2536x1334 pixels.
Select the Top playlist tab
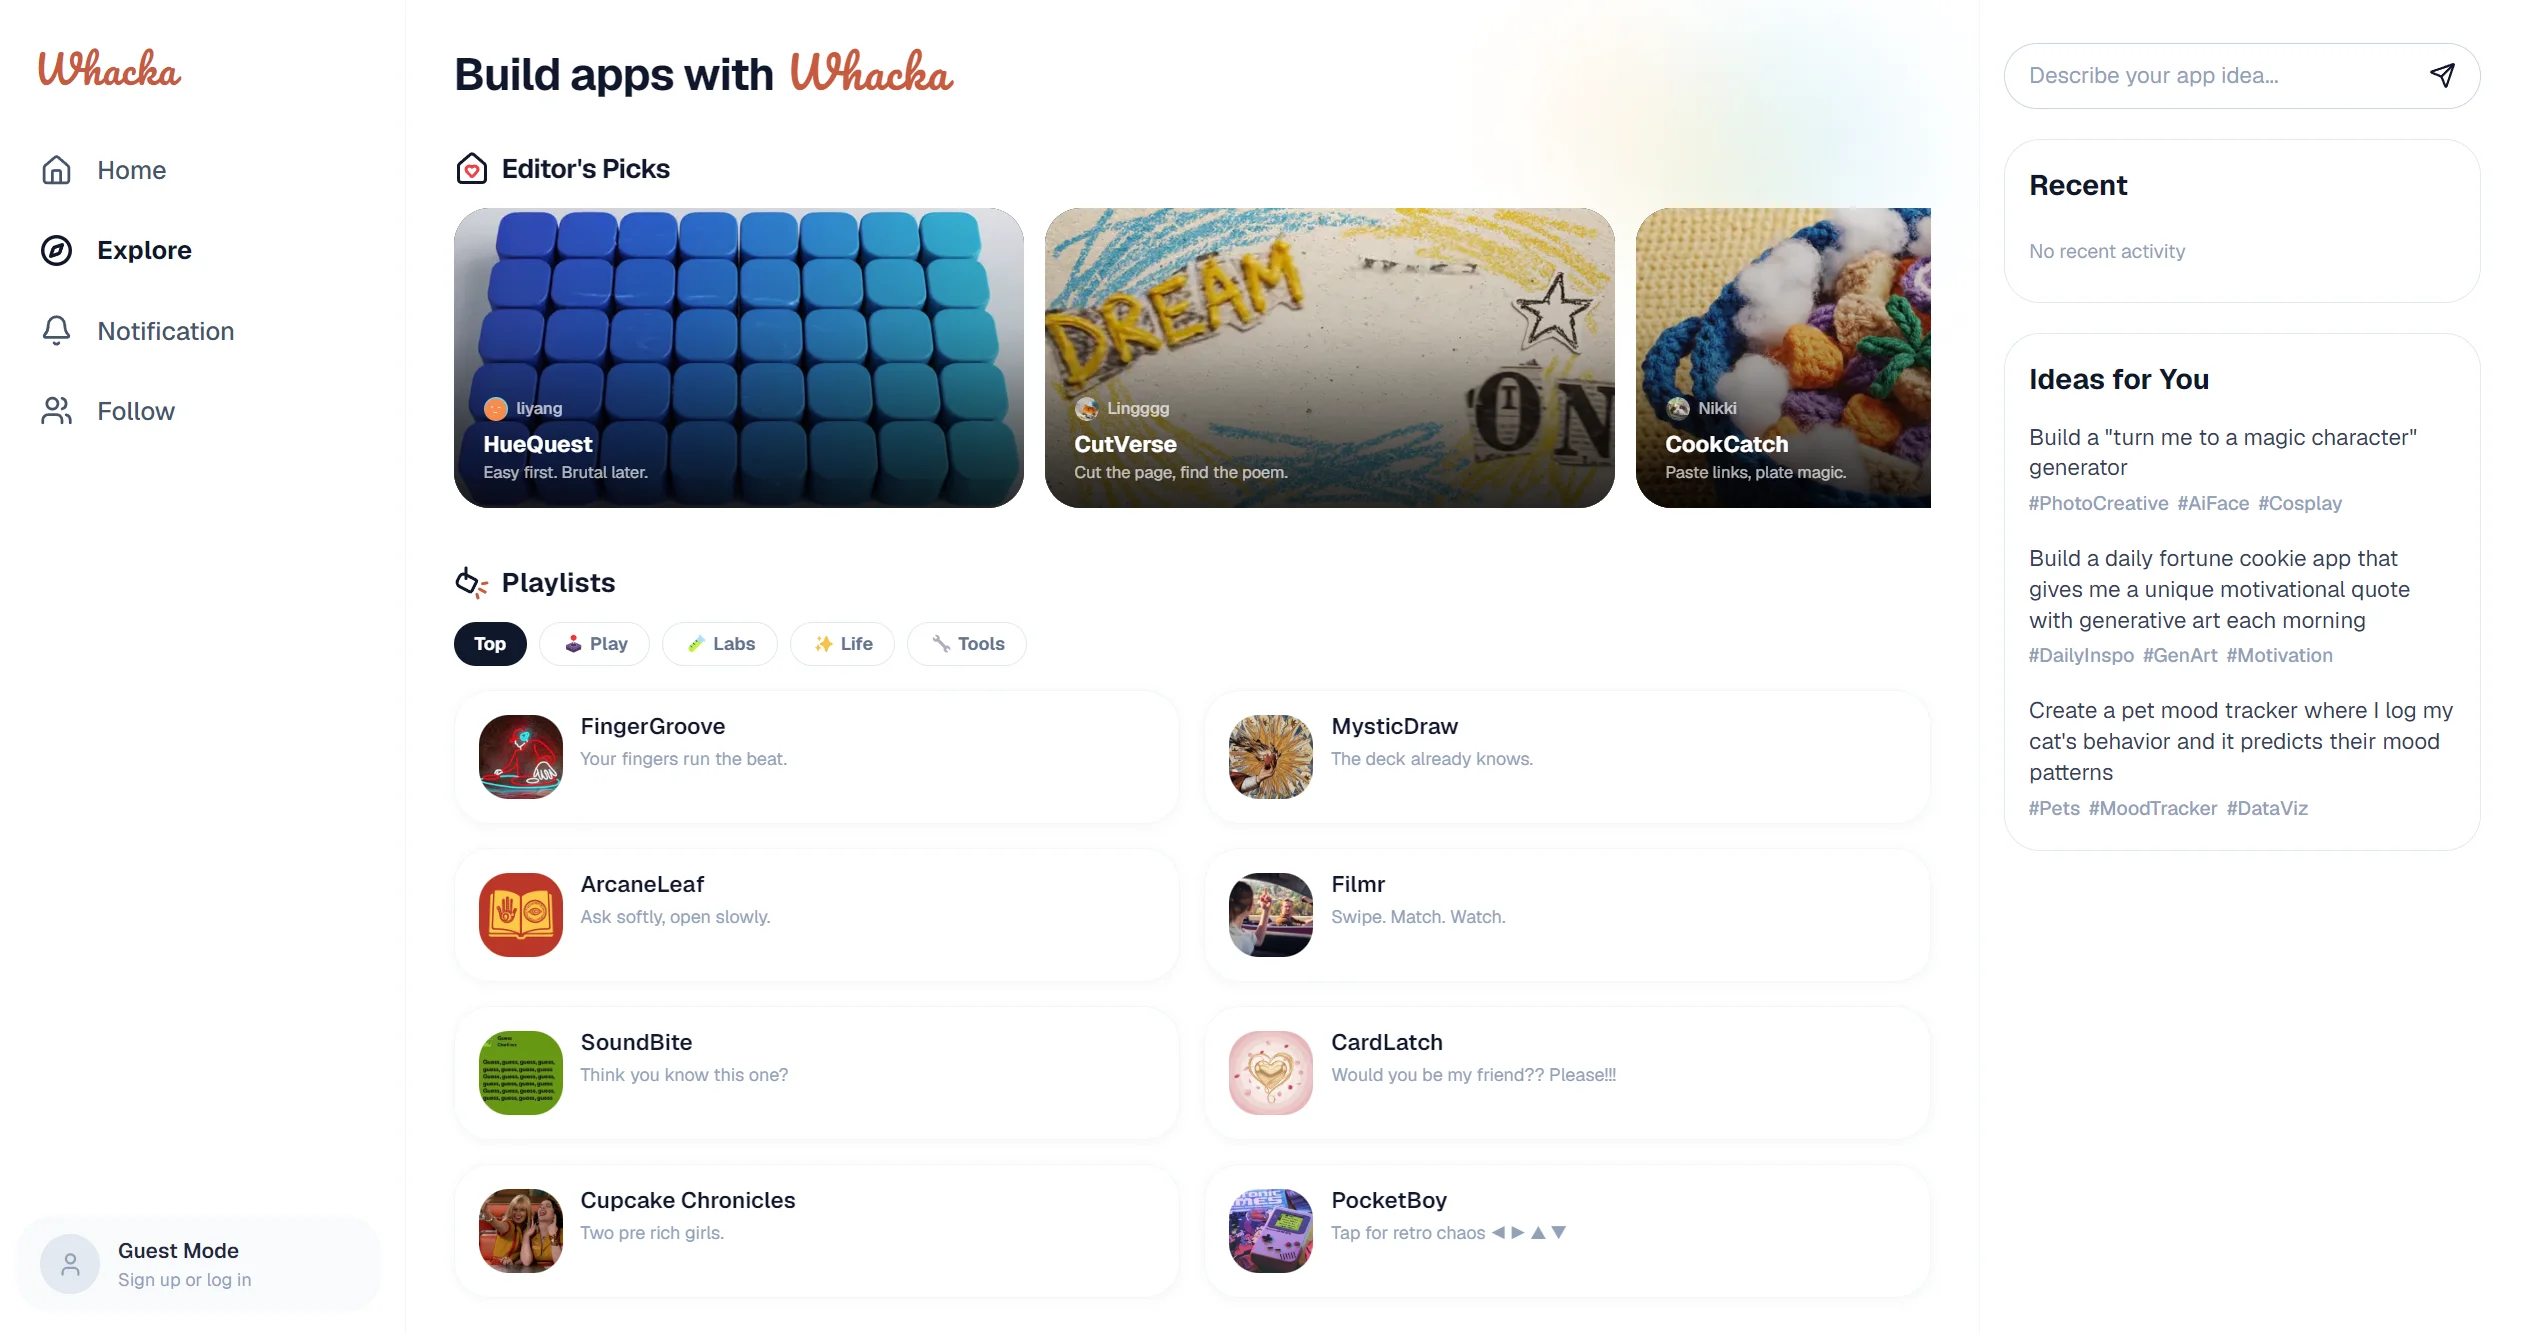tap(490, 644)
